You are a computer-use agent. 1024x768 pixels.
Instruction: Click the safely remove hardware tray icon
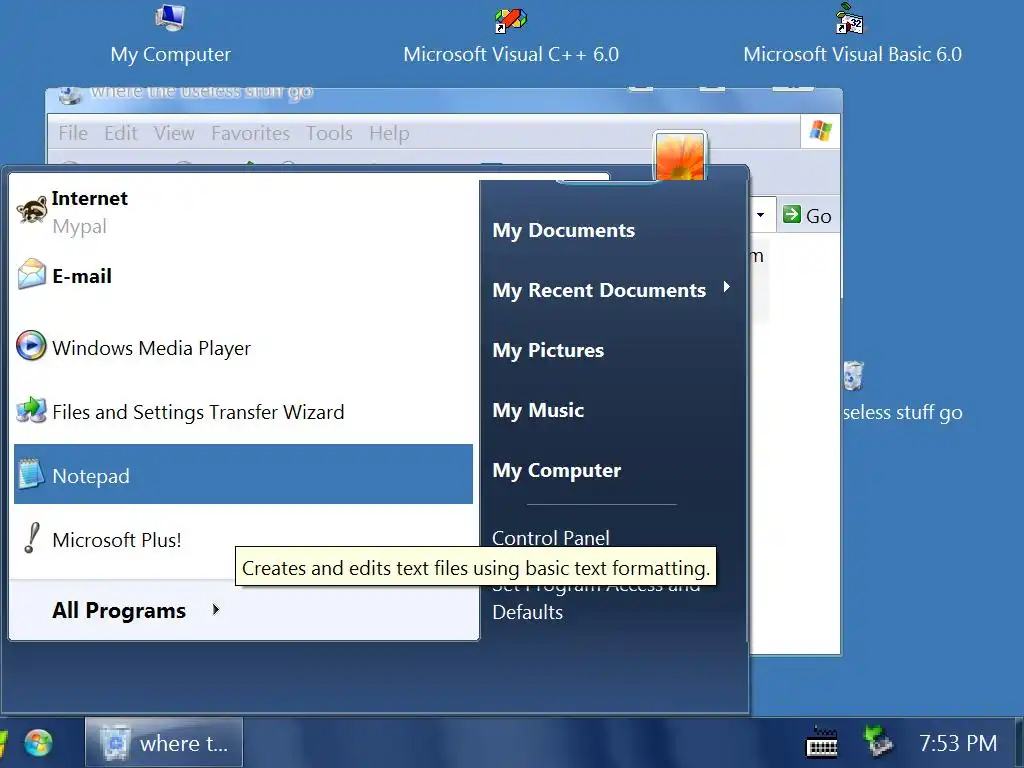click(x=878, y=741)
